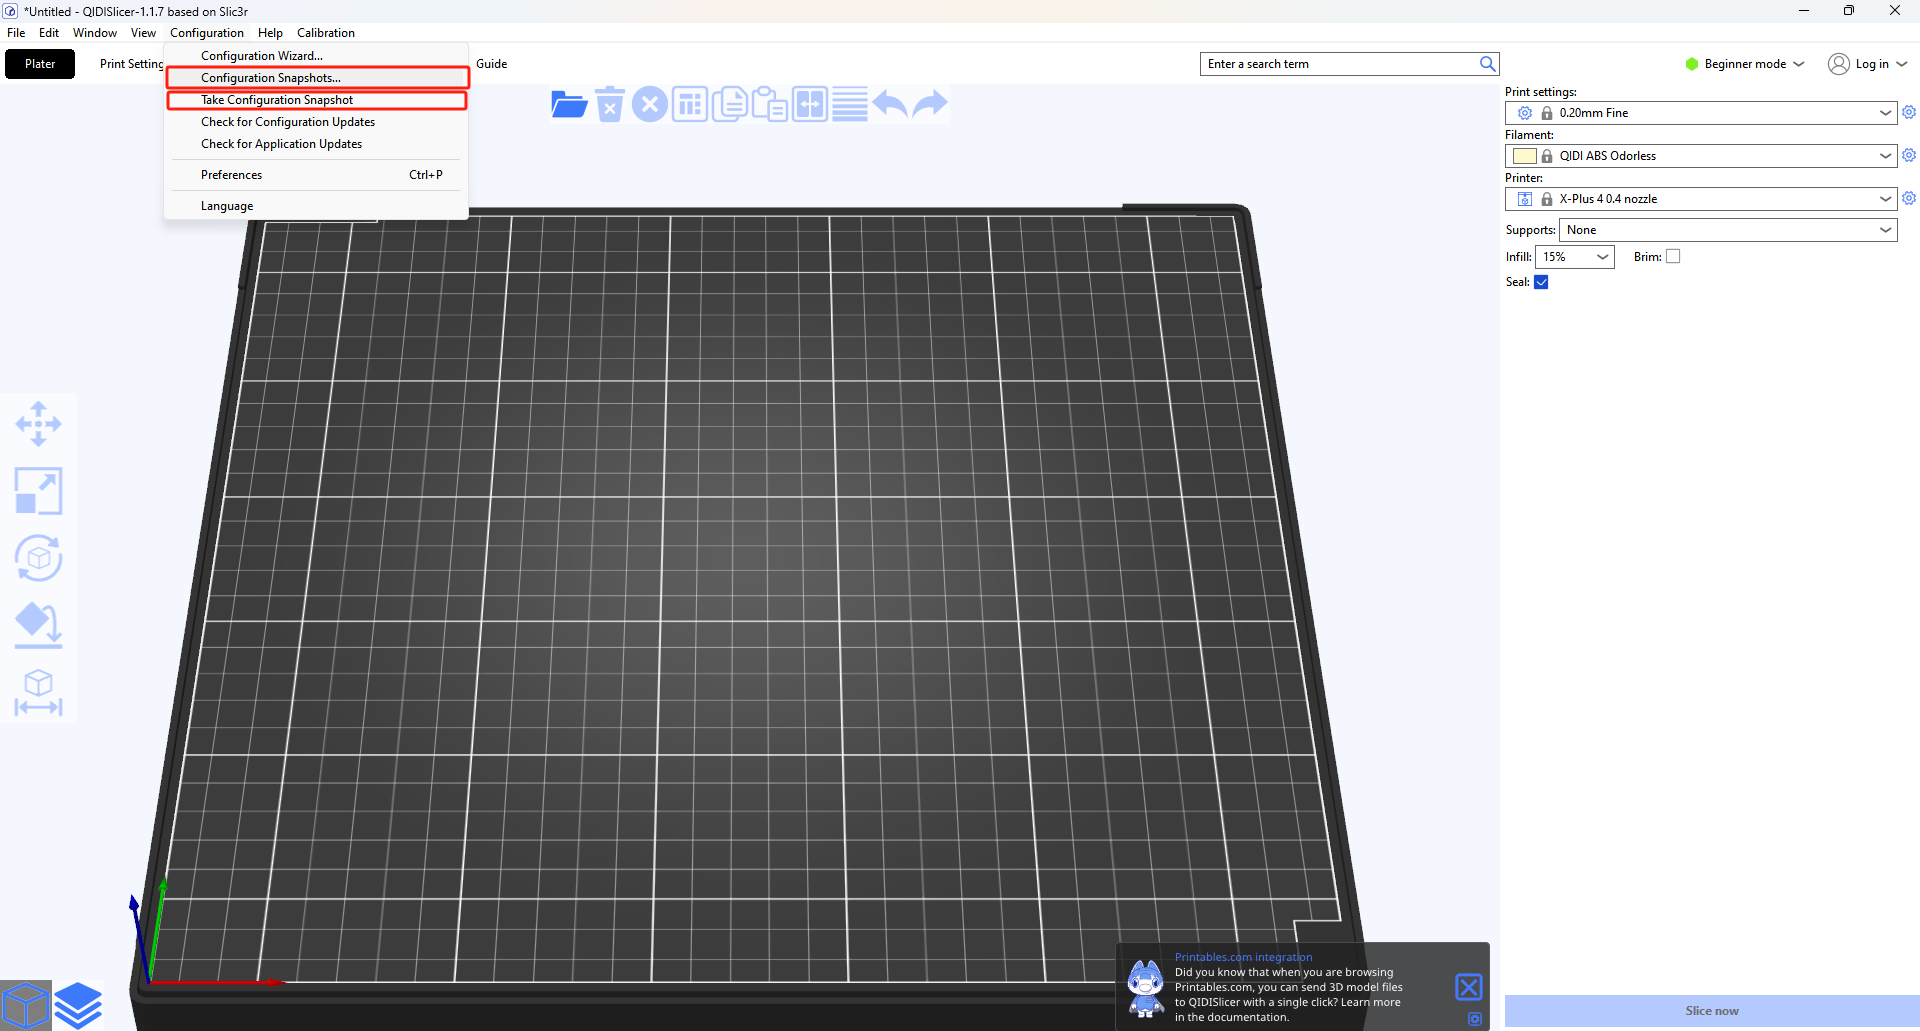Click the open folder icon in toolbar
This screenshot has width=1920, height=1031.
[569, 104]
